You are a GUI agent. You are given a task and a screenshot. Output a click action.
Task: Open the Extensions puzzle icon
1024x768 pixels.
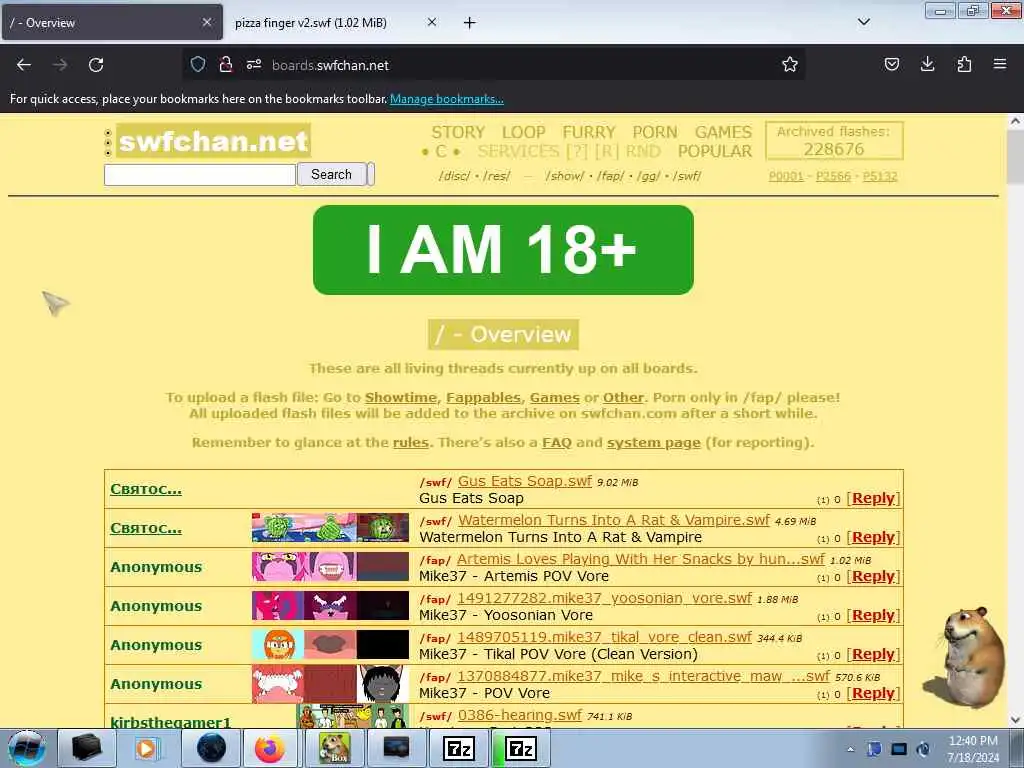point(964,64)
